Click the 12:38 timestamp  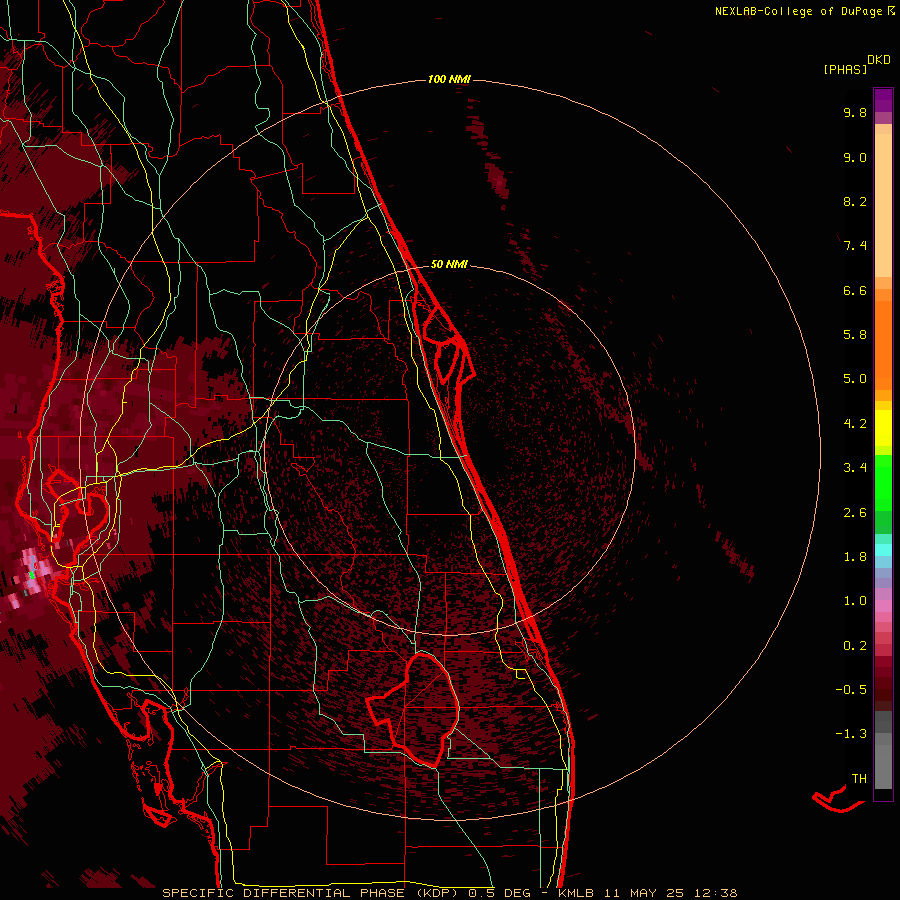[x=716, y=893]
